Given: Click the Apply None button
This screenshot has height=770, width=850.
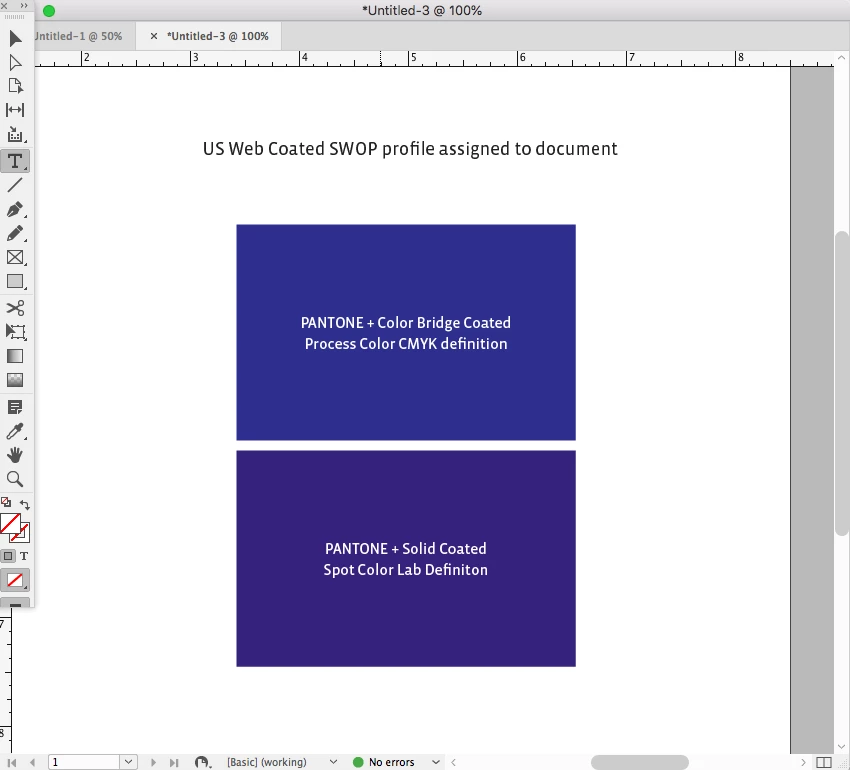Looking at the screenshot, I should 15,580.
